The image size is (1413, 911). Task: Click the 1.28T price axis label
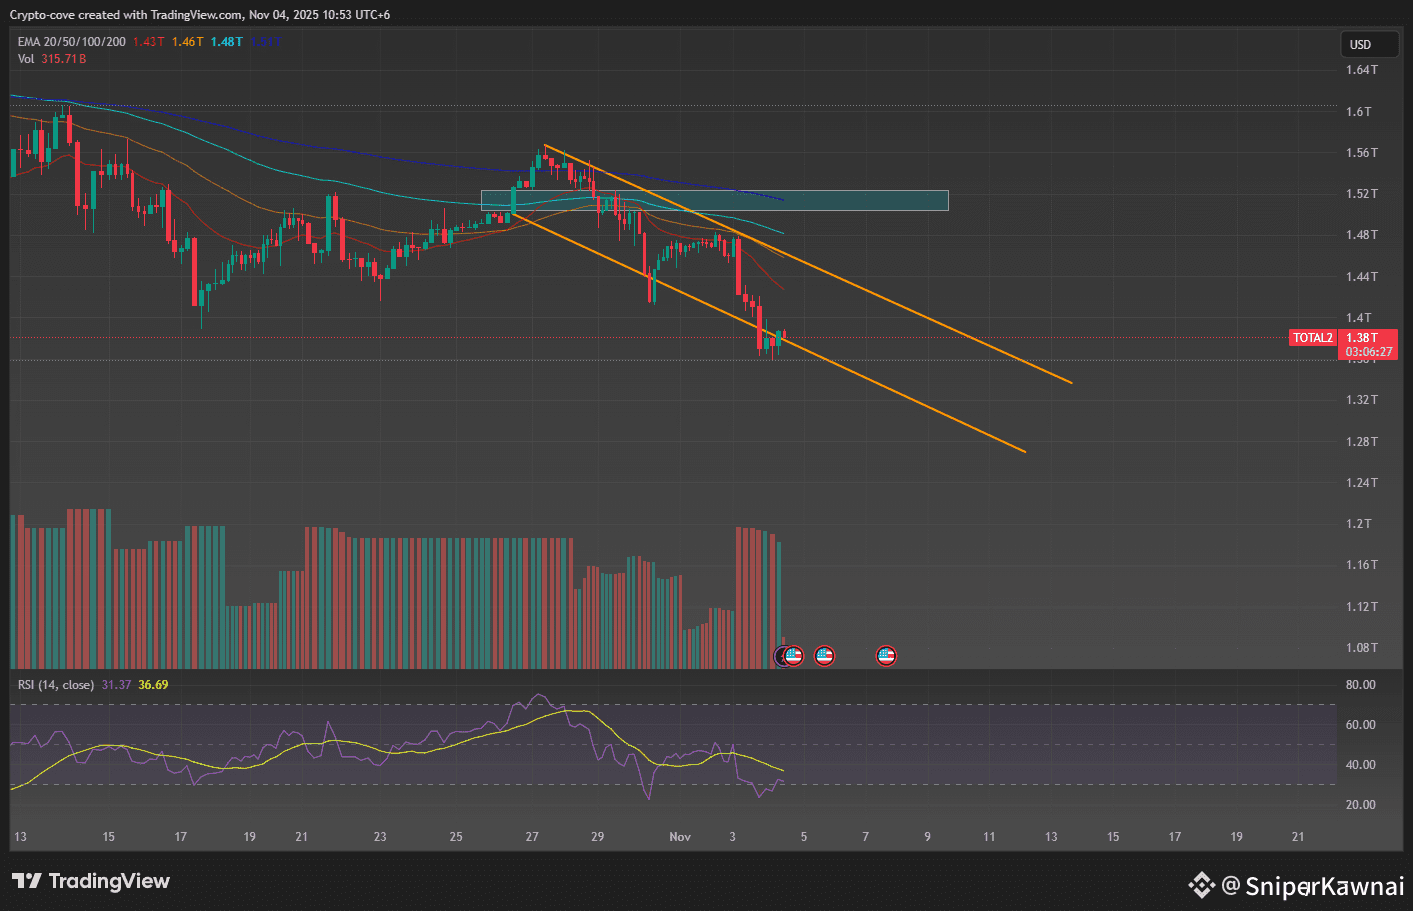[x=1361, y=442]
